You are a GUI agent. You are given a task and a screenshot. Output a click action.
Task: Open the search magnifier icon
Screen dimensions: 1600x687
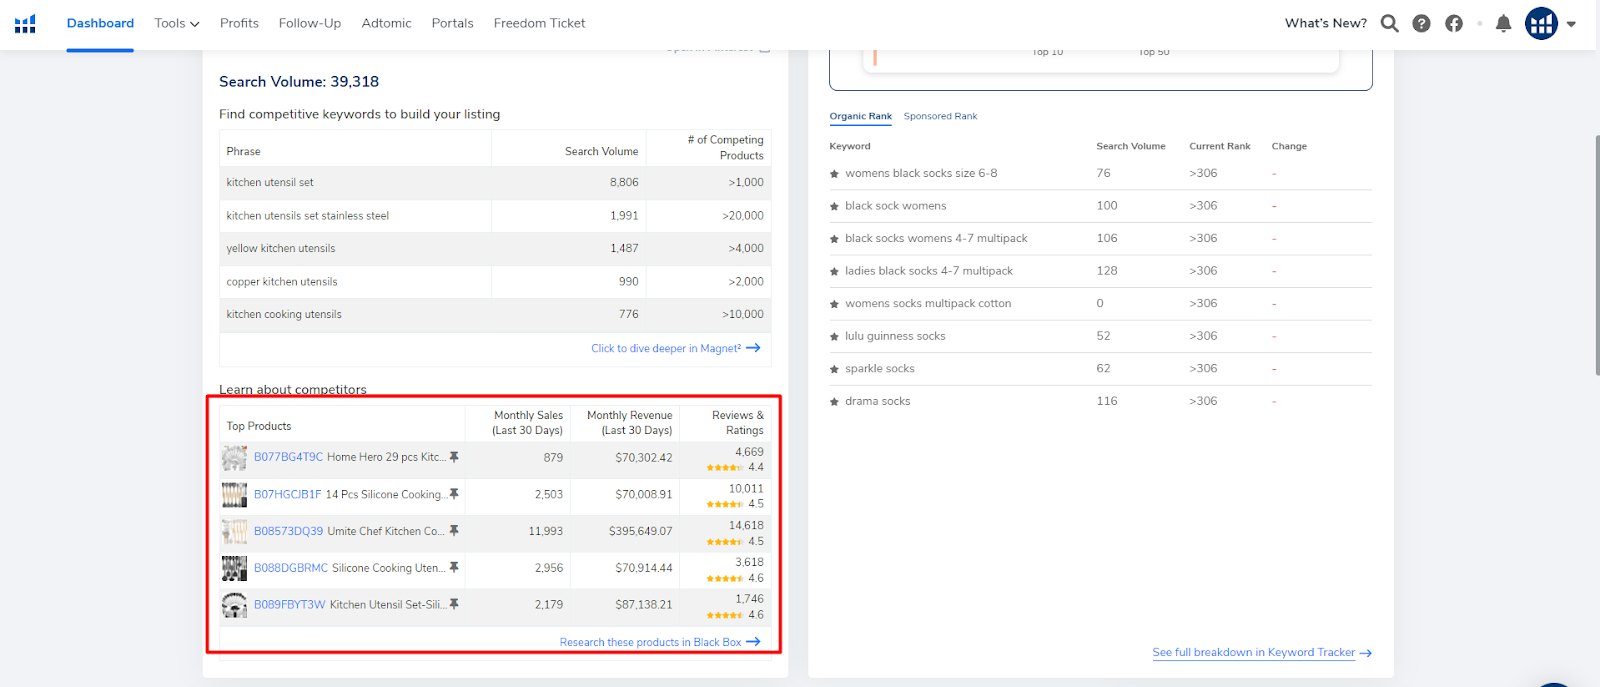tap(1389, 23)
